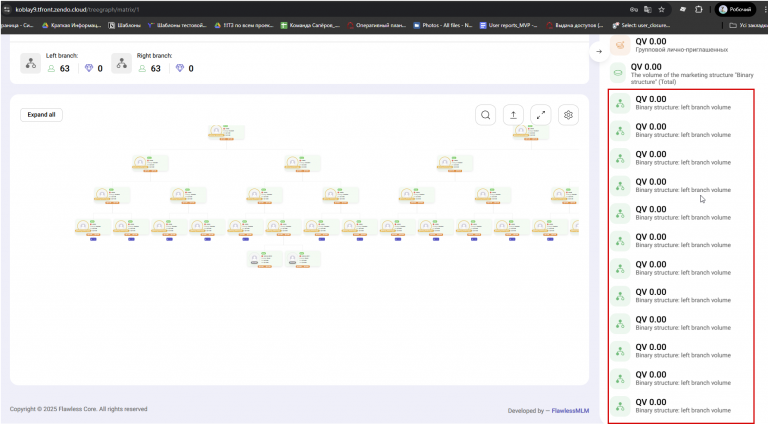Open the Шаблоны тестовой... bookmark

(177, 25)
